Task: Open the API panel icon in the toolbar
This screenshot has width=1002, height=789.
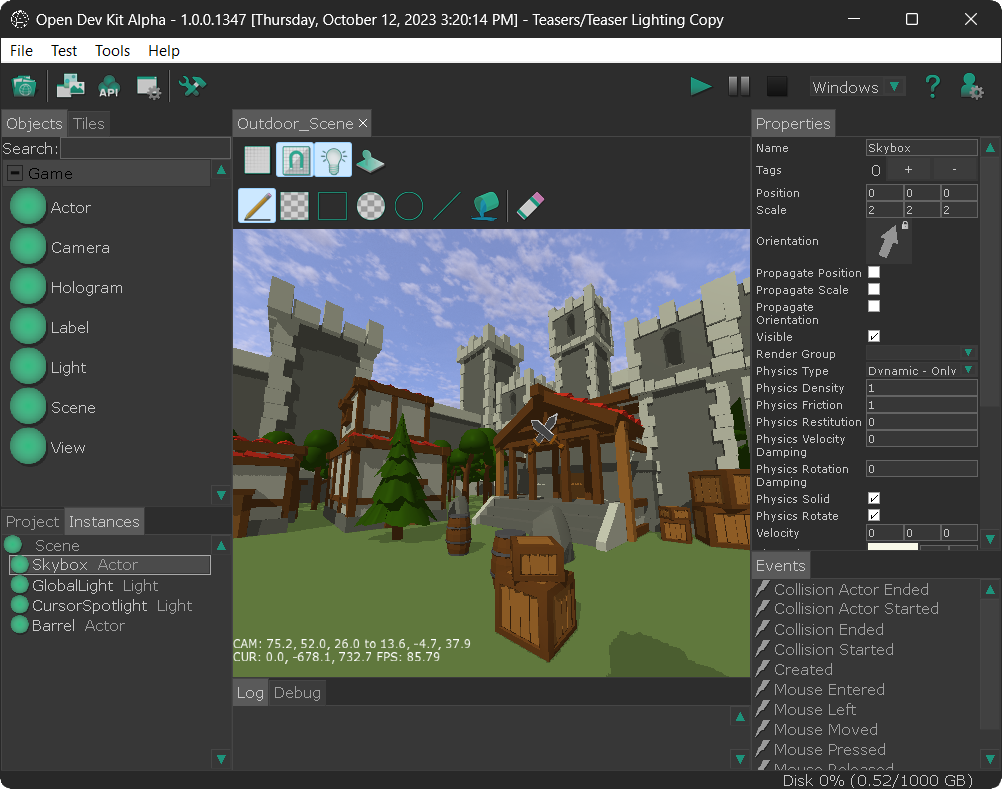Action: (x=107, y=86)
